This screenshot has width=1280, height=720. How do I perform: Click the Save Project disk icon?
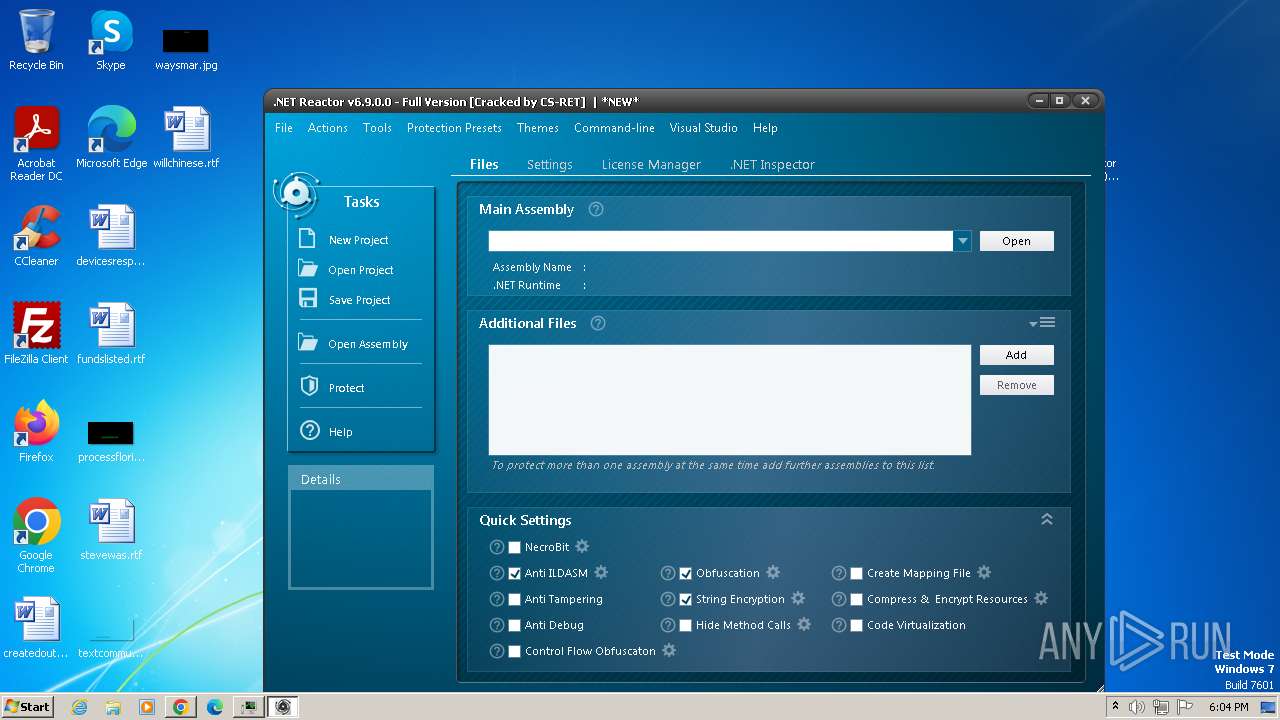tap(308, 299)
